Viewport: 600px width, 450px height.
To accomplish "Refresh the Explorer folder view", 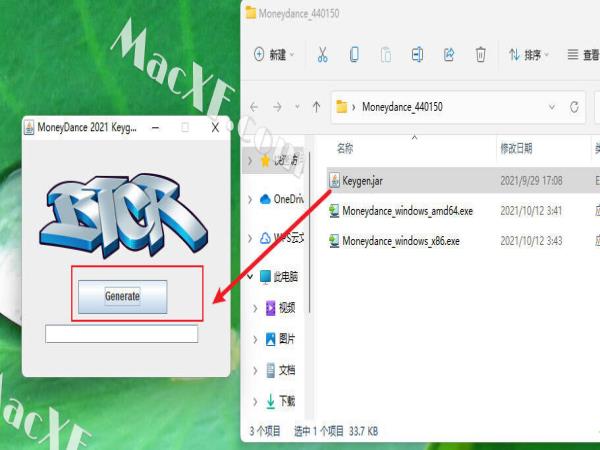I will tap(574, 107).
